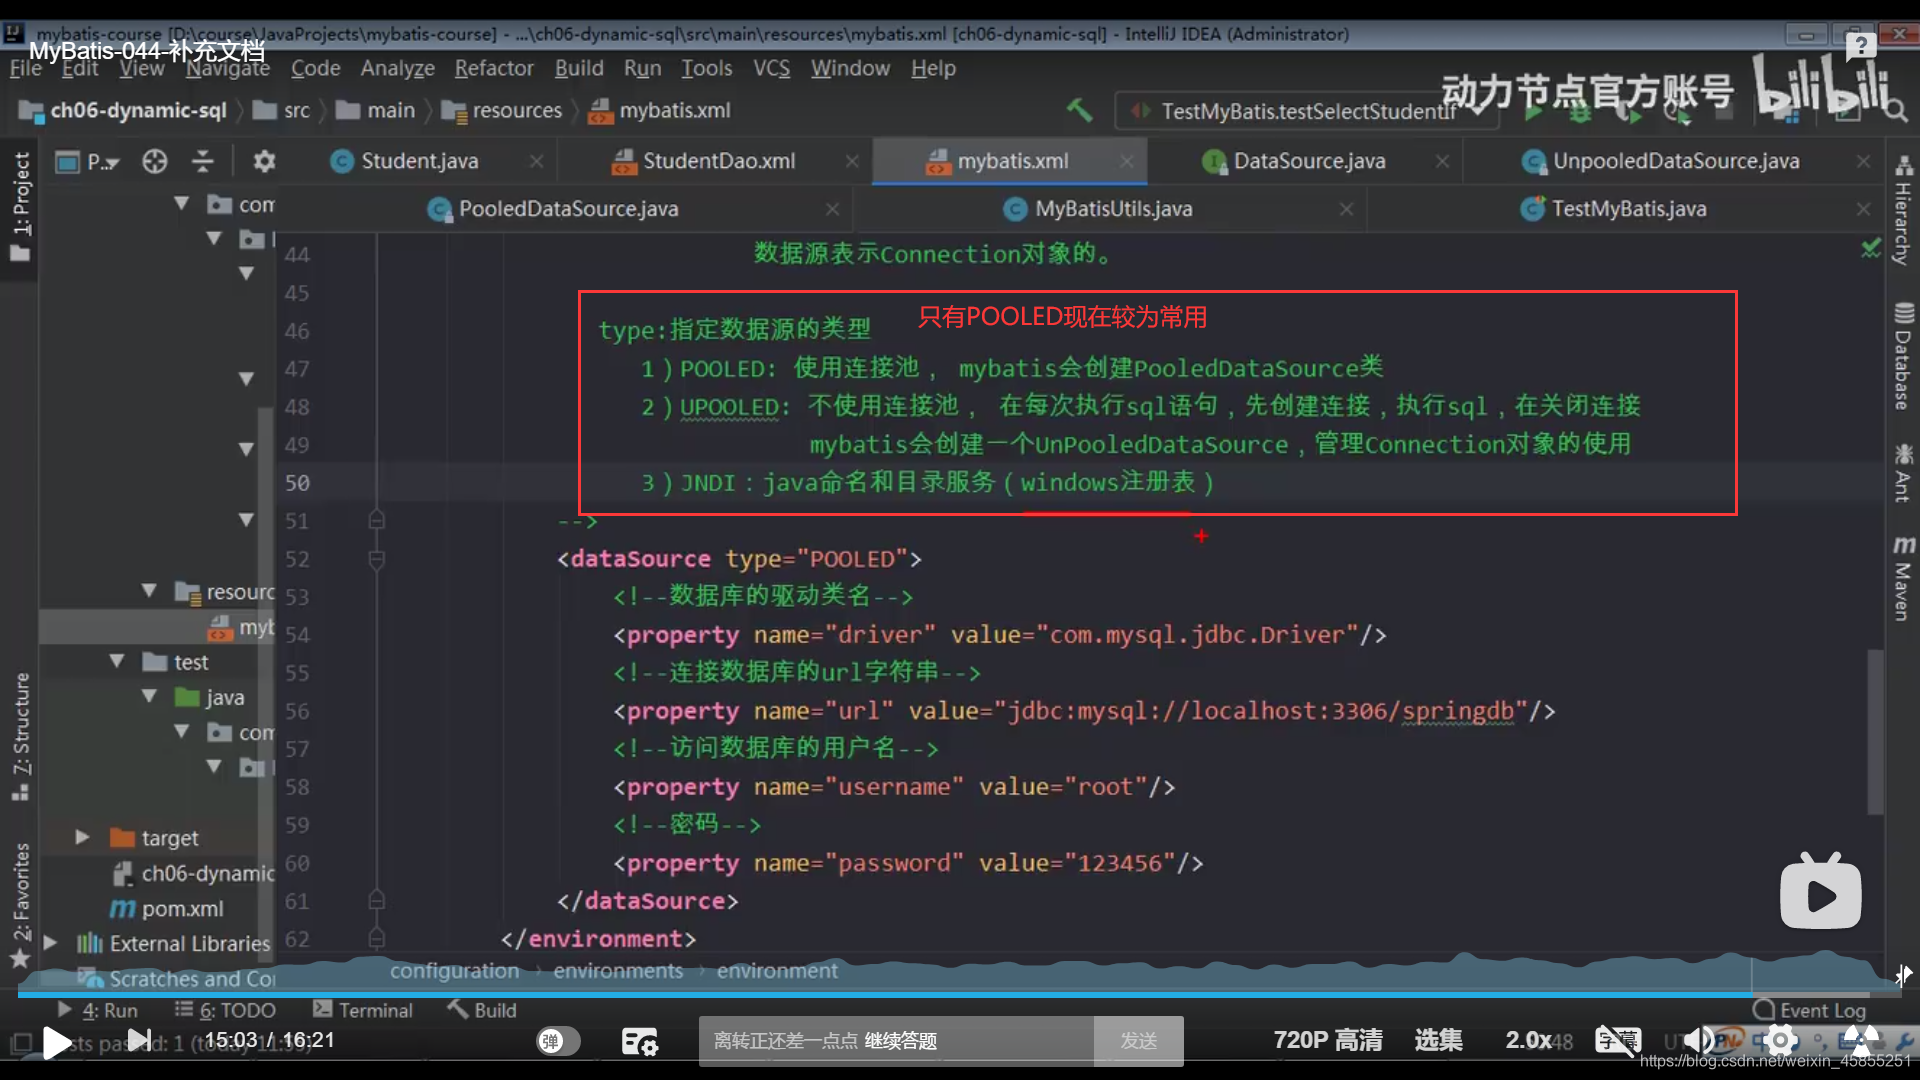Collapse the topmost com package node
The width and height of the screenshot is (1920, 1080).
181,203
